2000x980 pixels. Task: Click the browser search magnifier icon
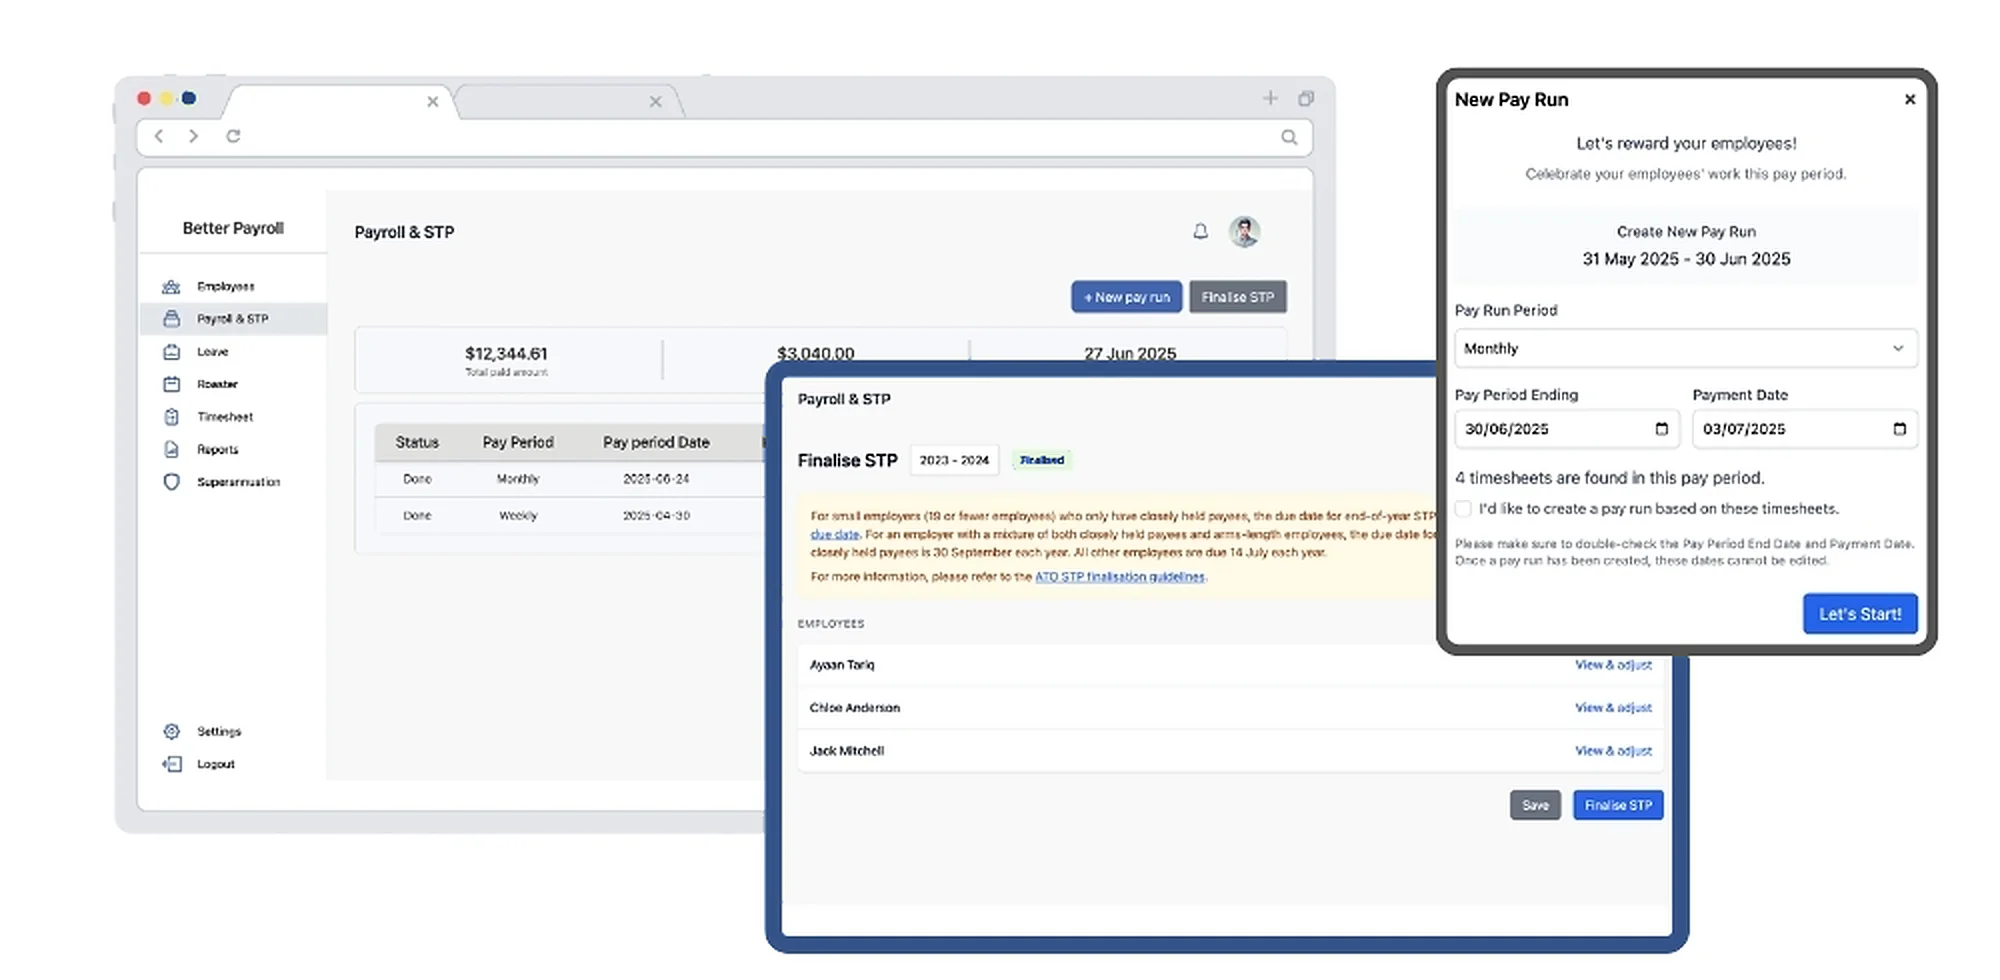point(1289,137)
